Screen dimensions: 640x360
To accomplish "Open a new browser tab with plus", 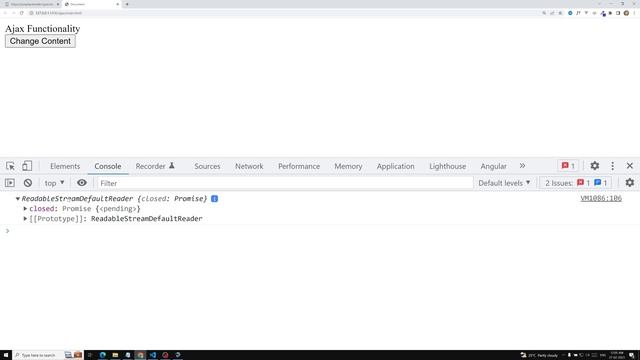I will pos(127,4).
